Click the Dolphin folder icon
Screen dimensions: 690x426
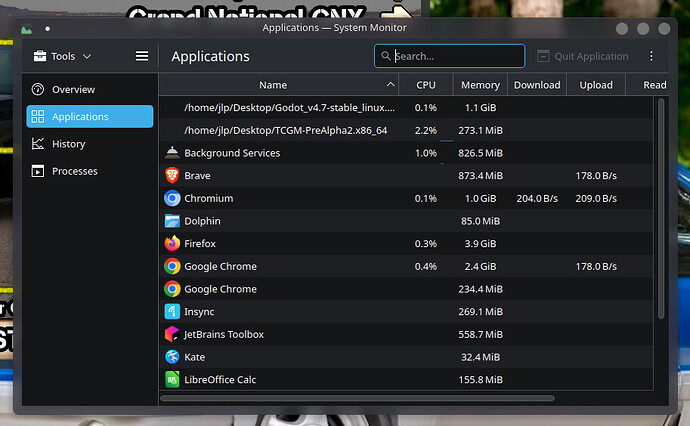pyautogui.click(x=172, y=221)
